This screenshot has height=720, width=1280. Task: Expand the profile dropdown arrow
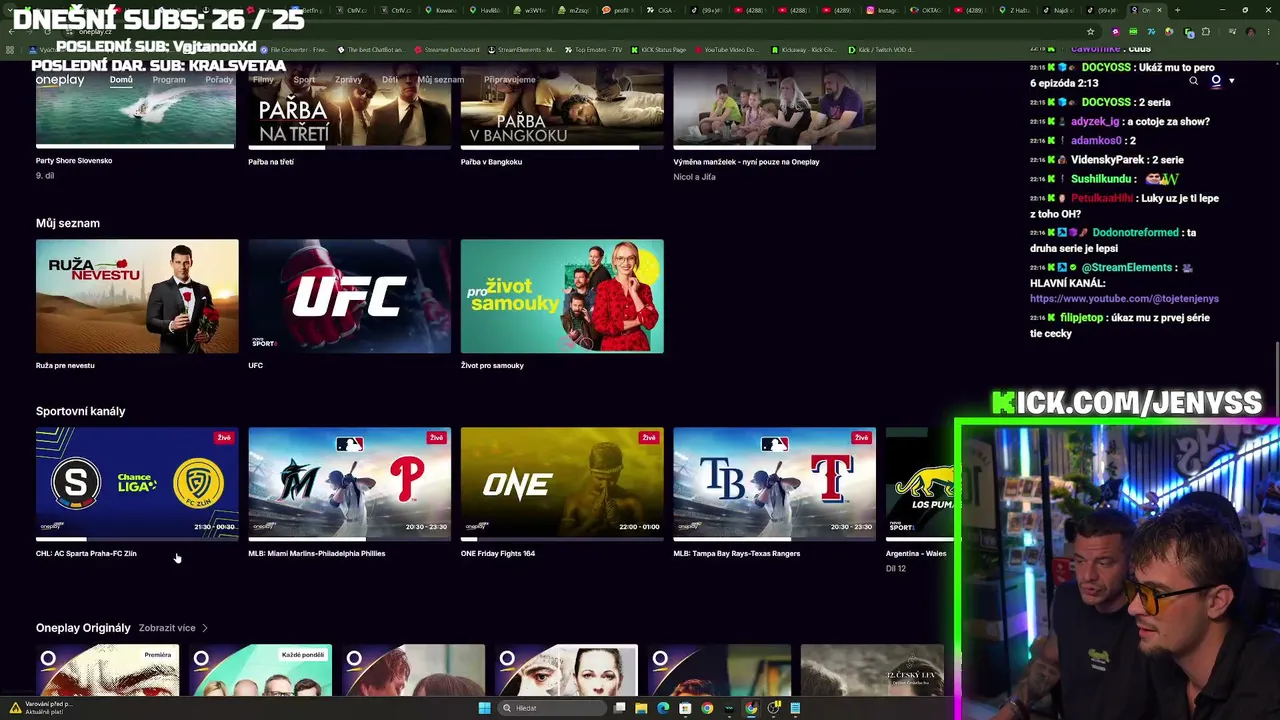pos(1231,81)
